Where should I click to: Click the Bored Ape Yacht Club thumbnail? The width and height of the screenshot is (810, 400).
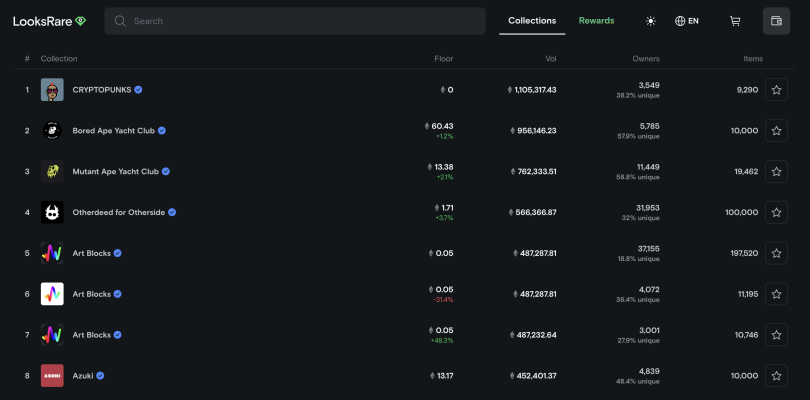click(52, 131)
